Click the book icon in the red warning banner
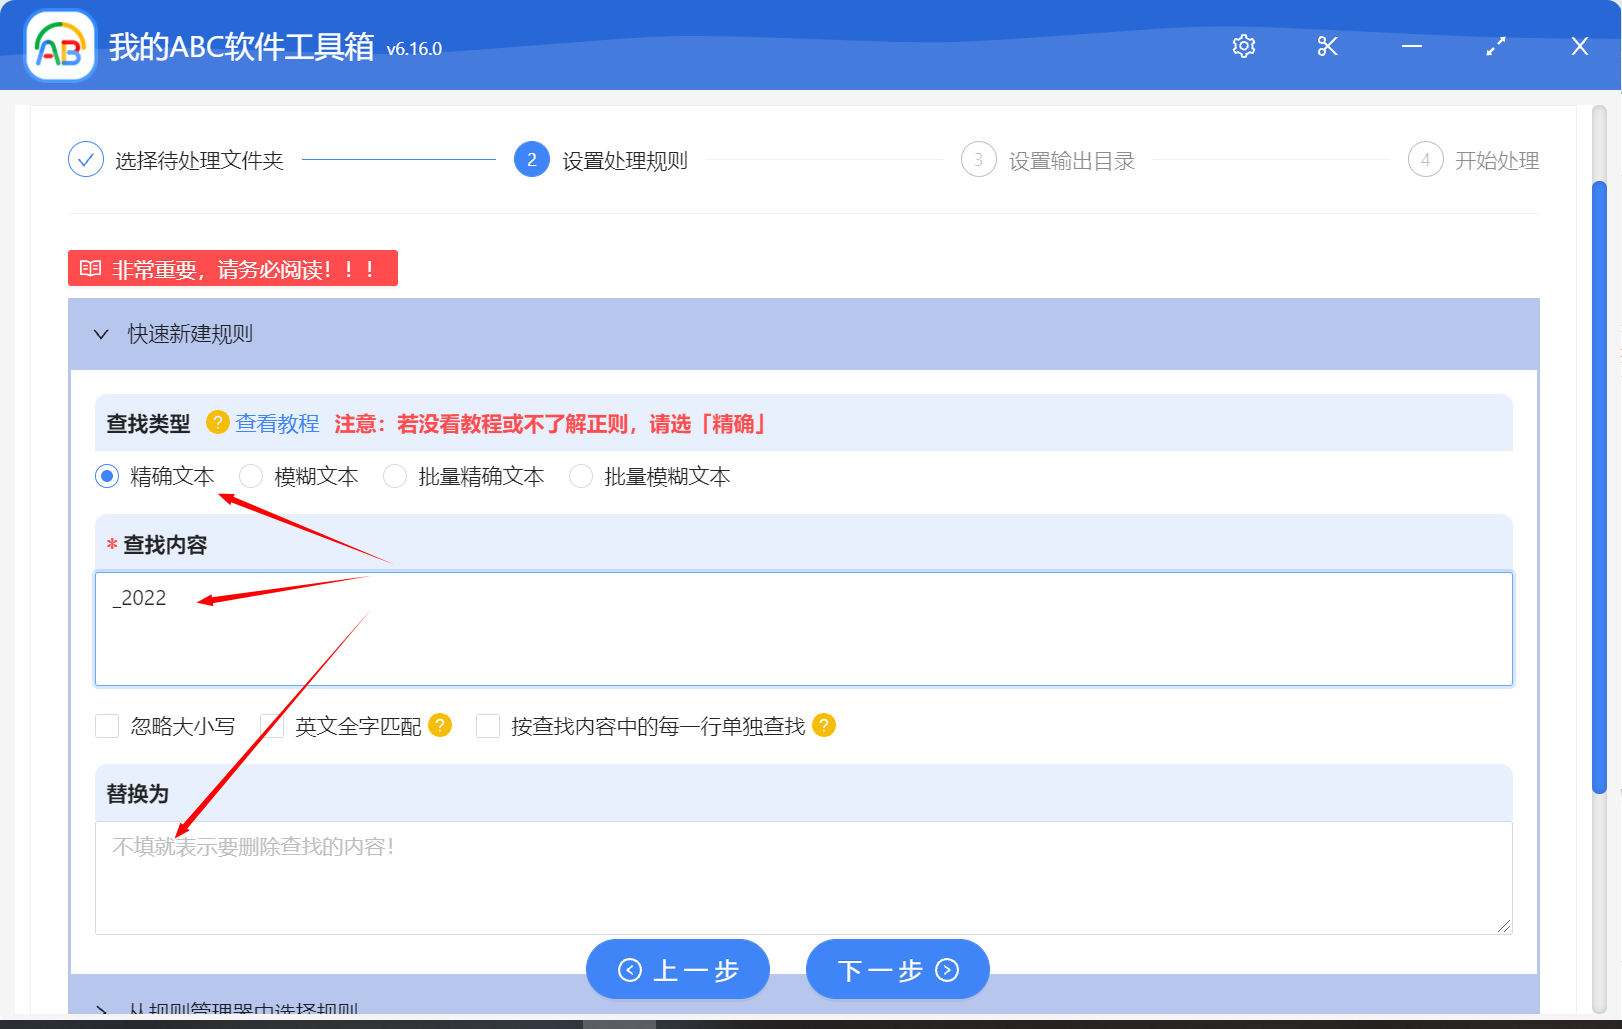Screen dimensions: 1622x1029 coord(90,267)
